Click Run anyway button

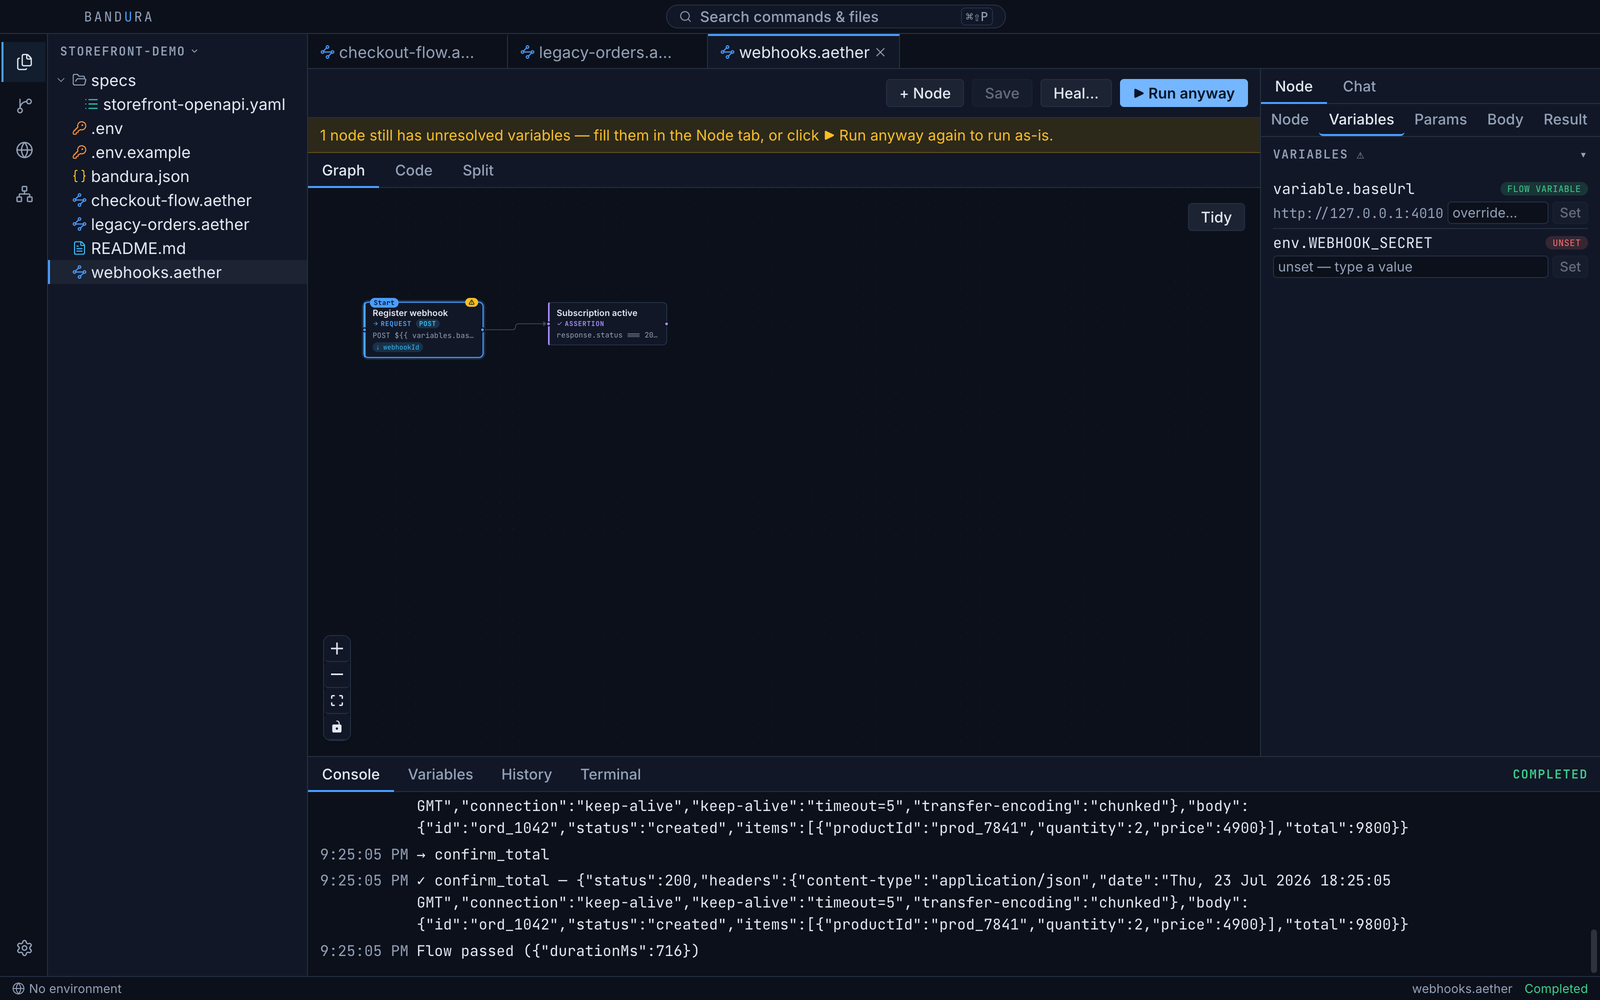tap(1184, 93)
